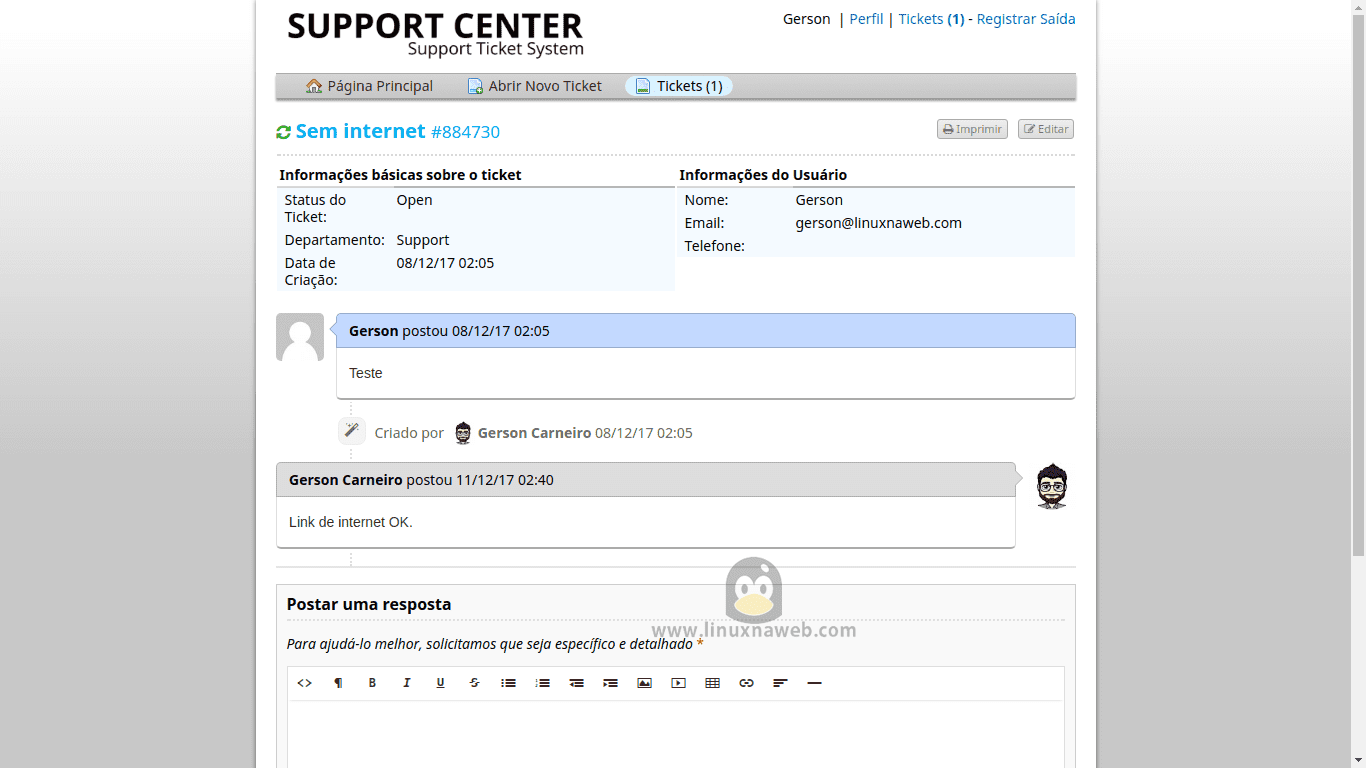Open the table insert dropdown

(x=712, y=683)
